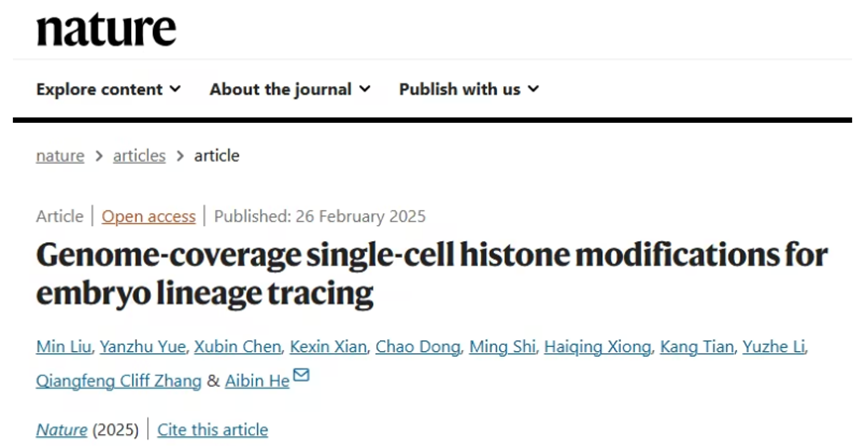Screen dimensions: 865x446
Task: Open author Yanzhu Yue's link
Action: coord(142,347)
